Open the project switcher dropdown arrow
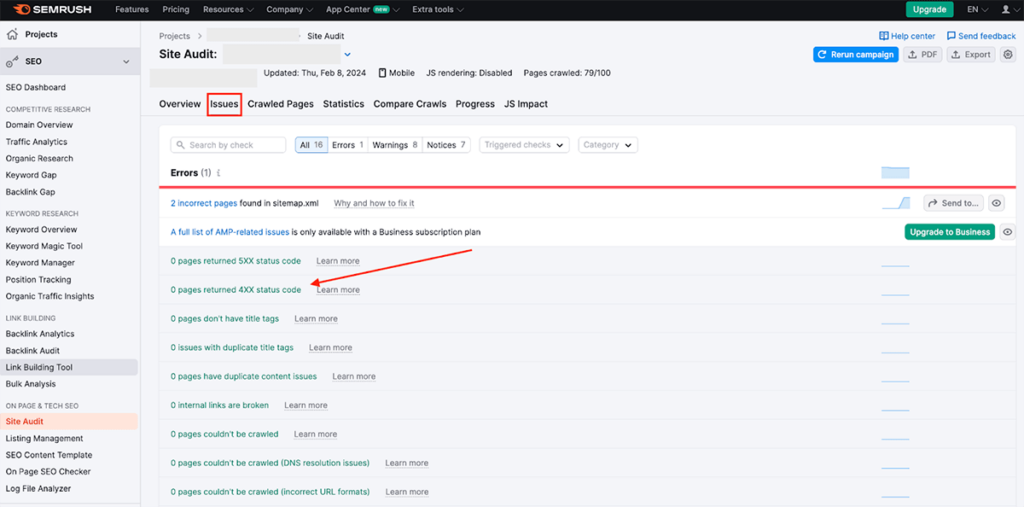 [x=347, y=54]
